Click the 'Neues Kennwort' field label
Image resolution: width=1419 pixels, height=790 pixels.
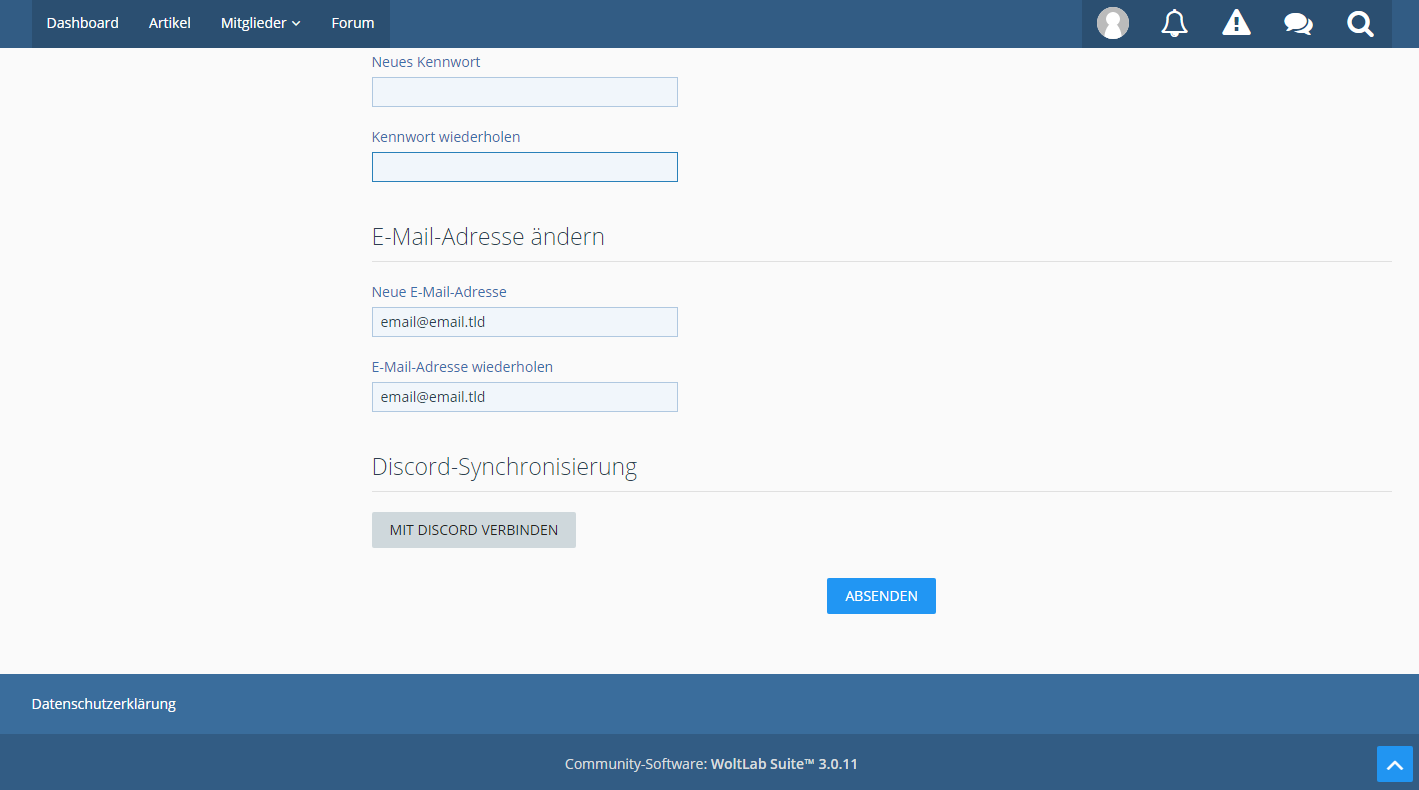[426, 62]
